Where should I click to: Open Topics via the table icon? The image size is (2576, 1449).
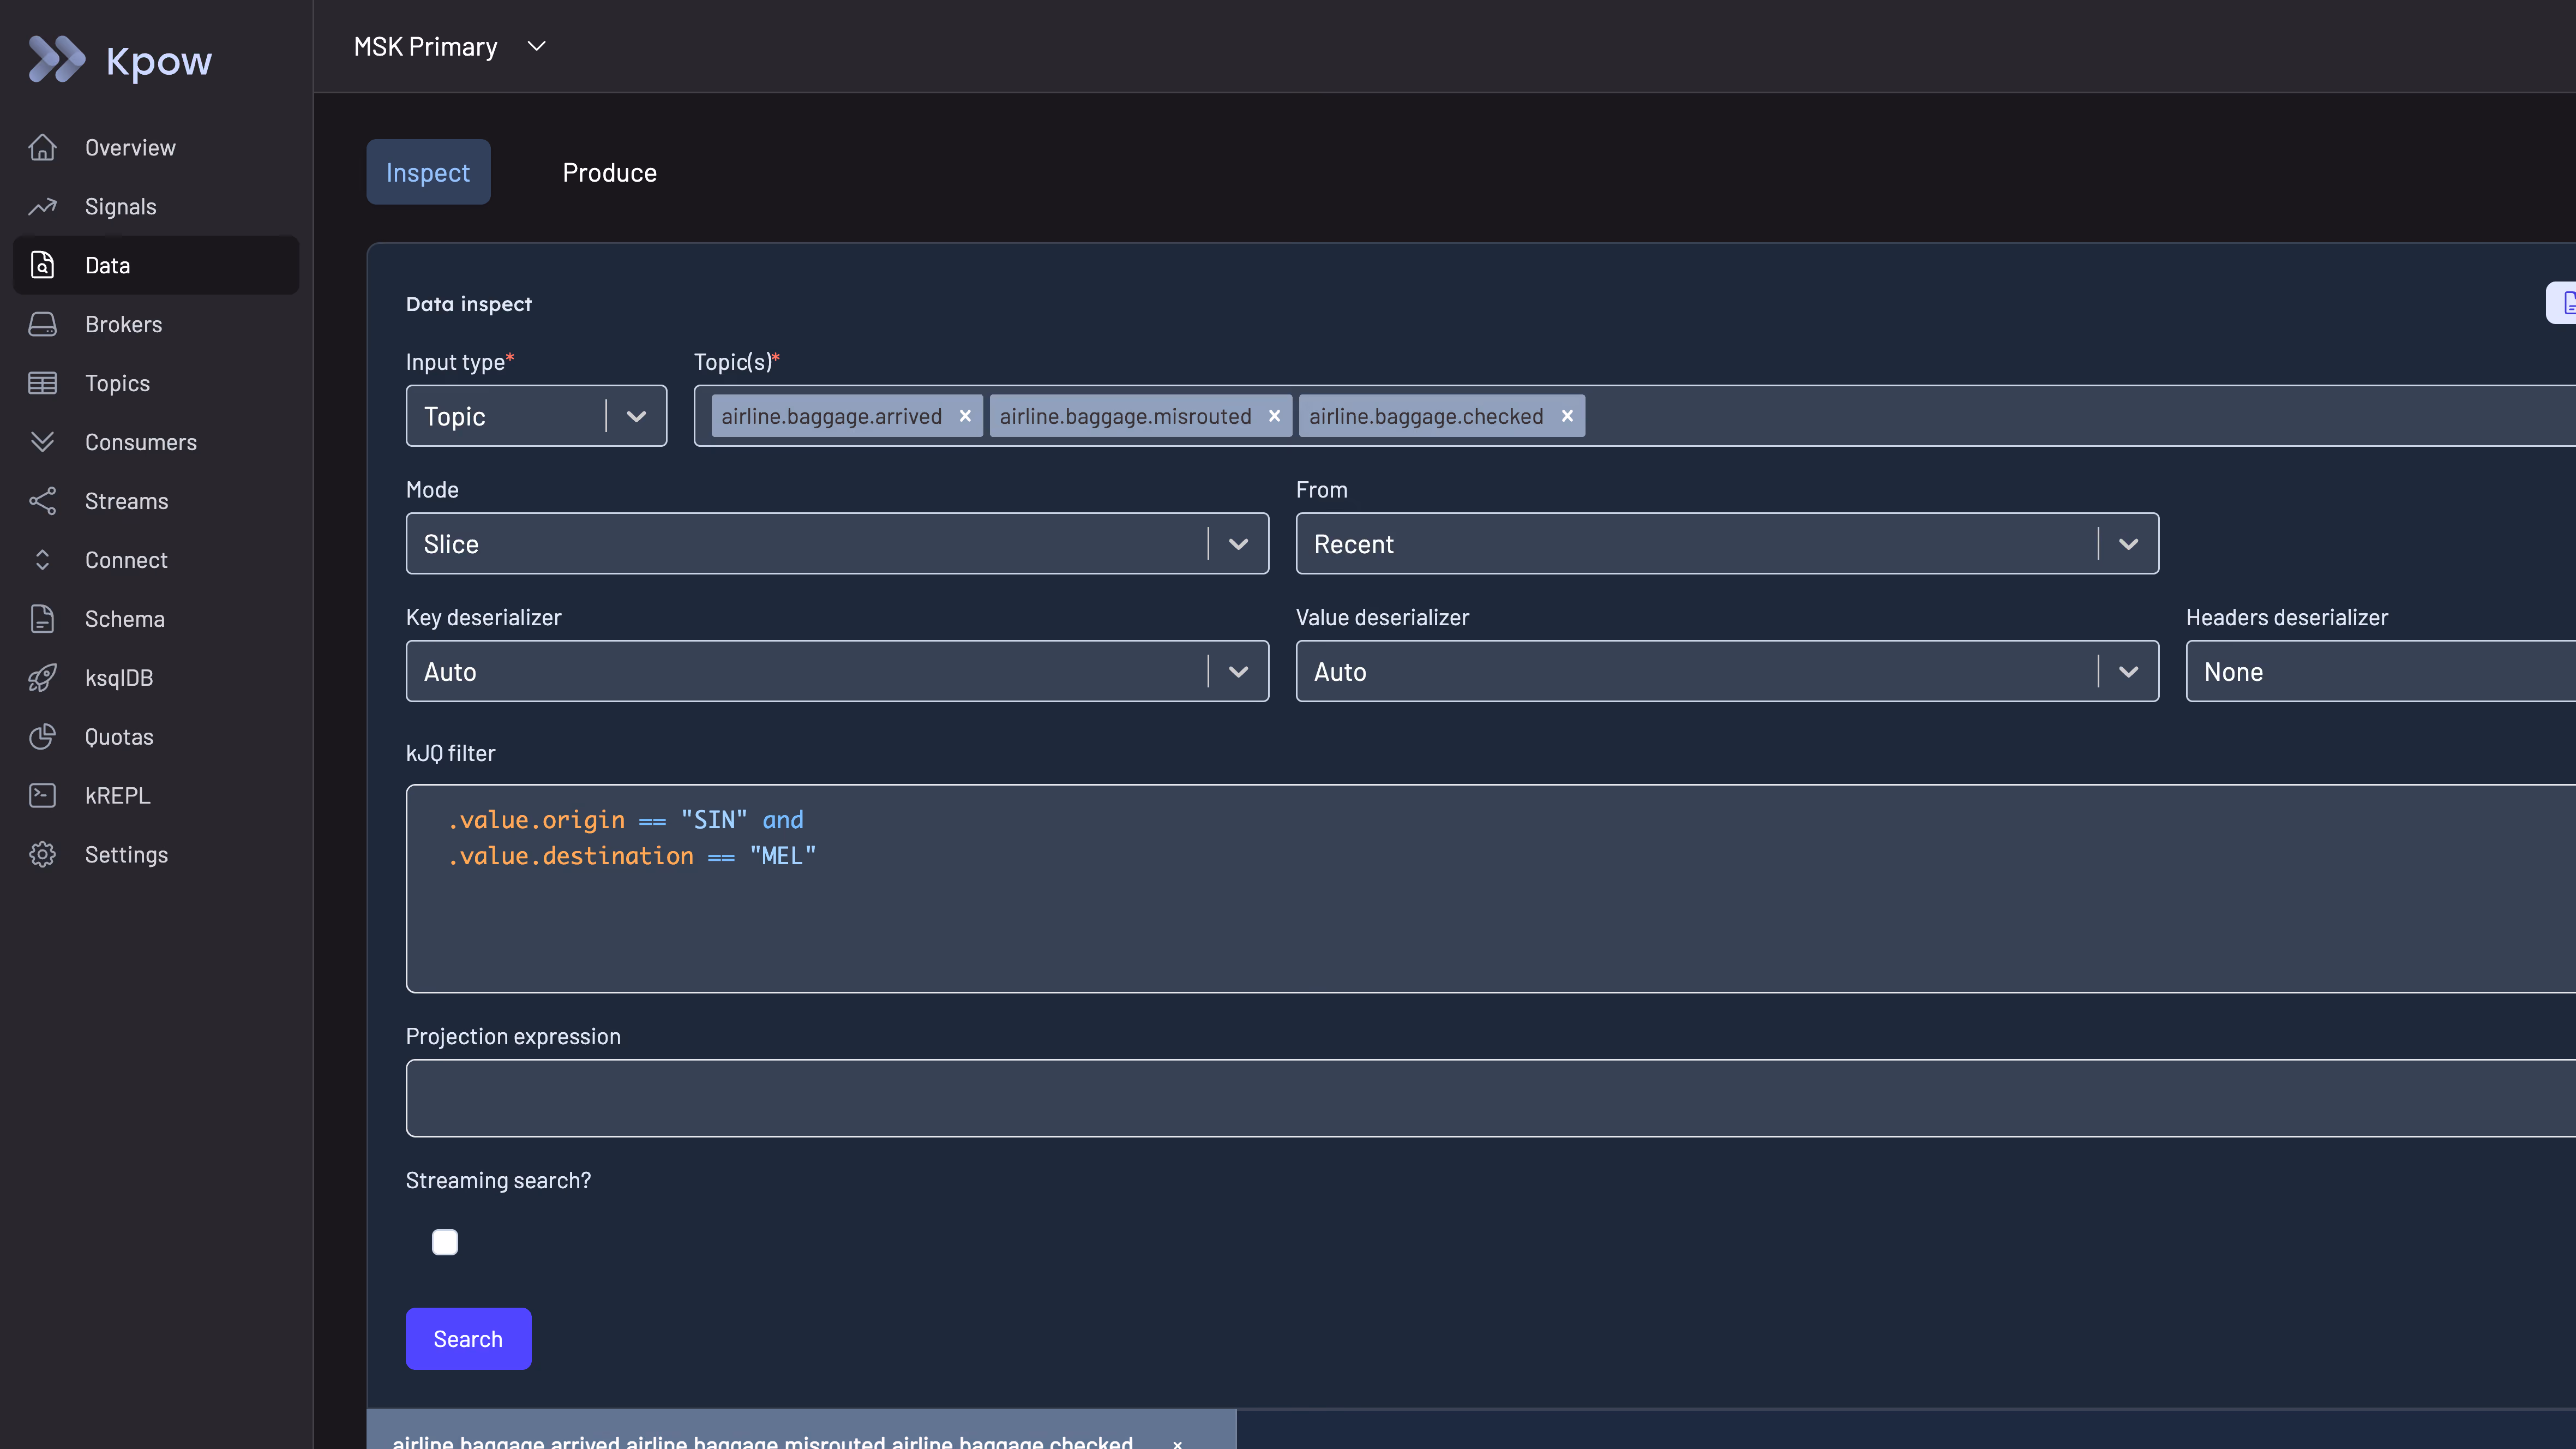[x=42, y=383]
